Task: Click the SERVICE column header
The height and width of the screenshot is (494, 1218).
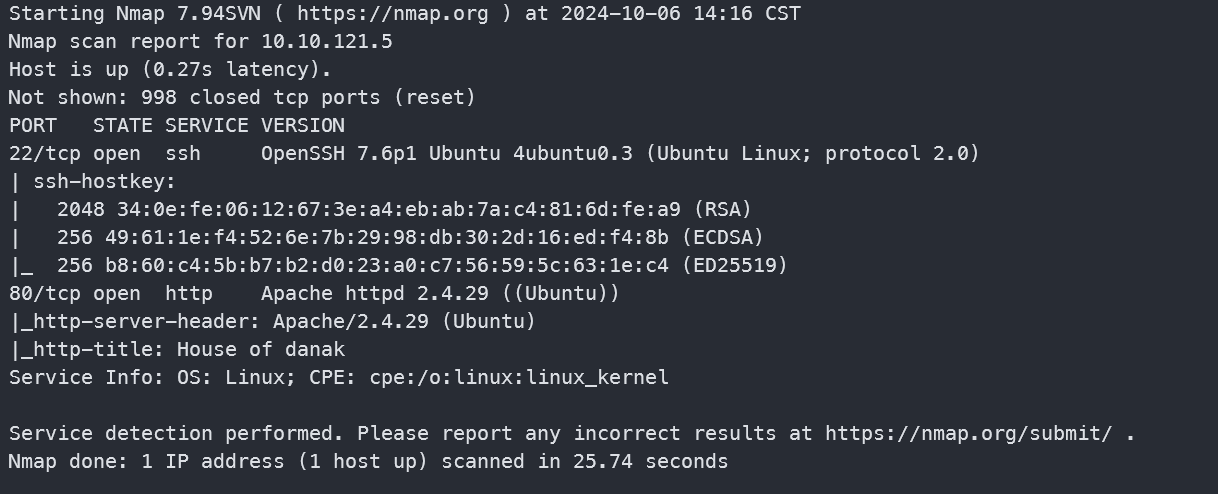Action: [x=206, y=126]
